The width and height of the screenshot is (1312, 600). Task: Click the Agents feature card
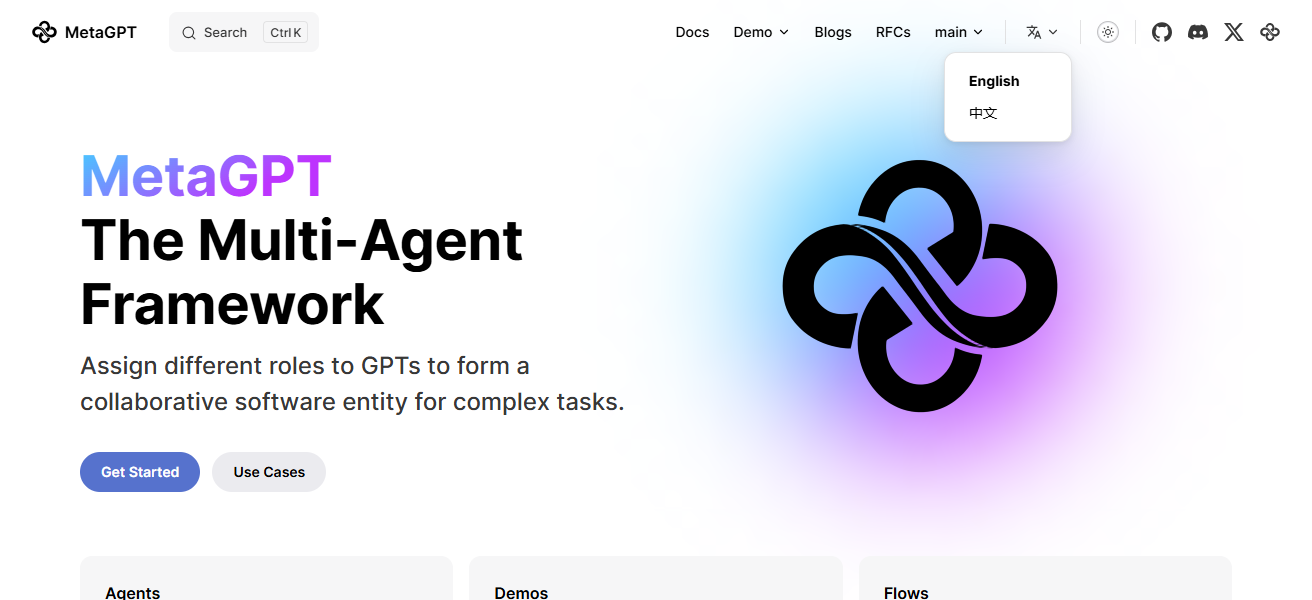[x=266, y=578]
